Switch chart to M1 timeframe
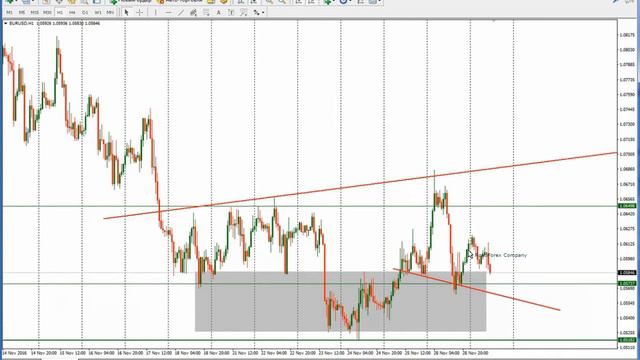Image resolution: width=640 pixels, height=360 pixels. pyautogui.click(x=9, y=13)
